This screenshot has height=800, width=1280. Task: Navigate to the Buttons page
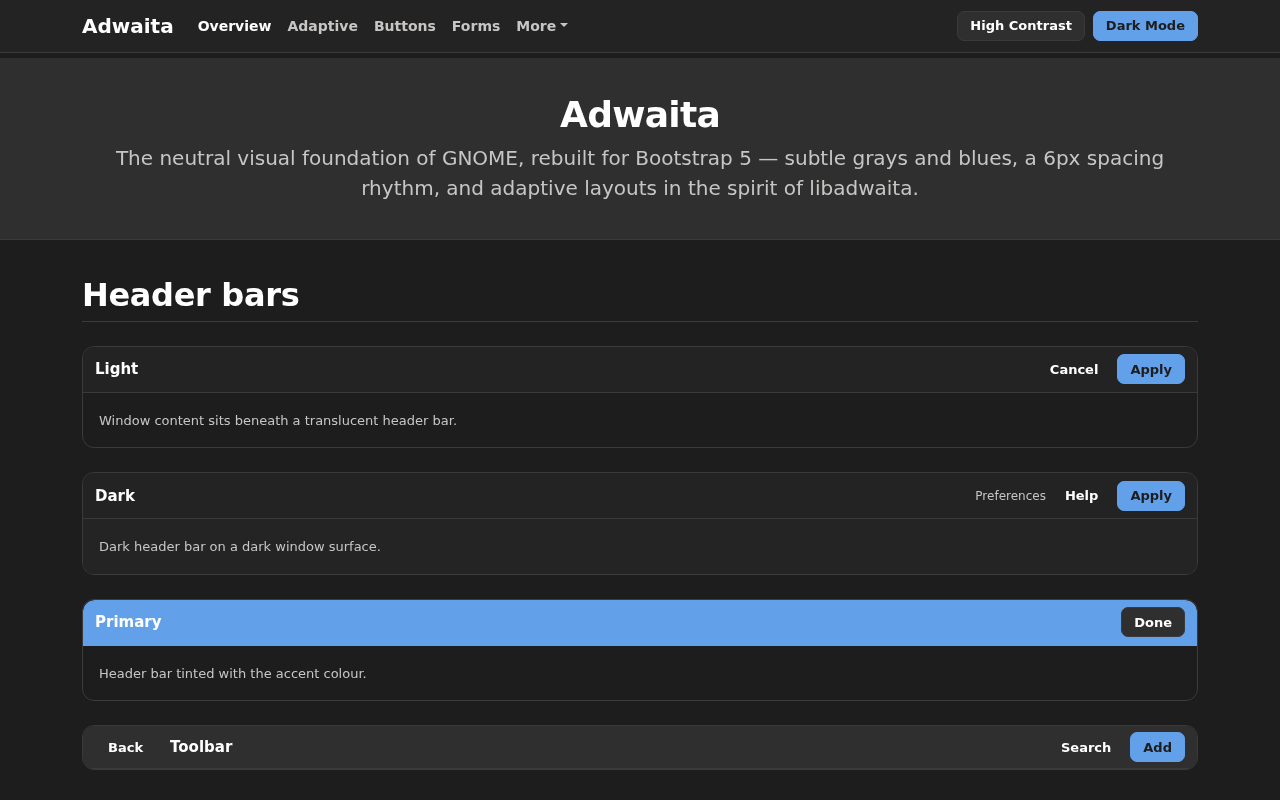coord(404,26)
